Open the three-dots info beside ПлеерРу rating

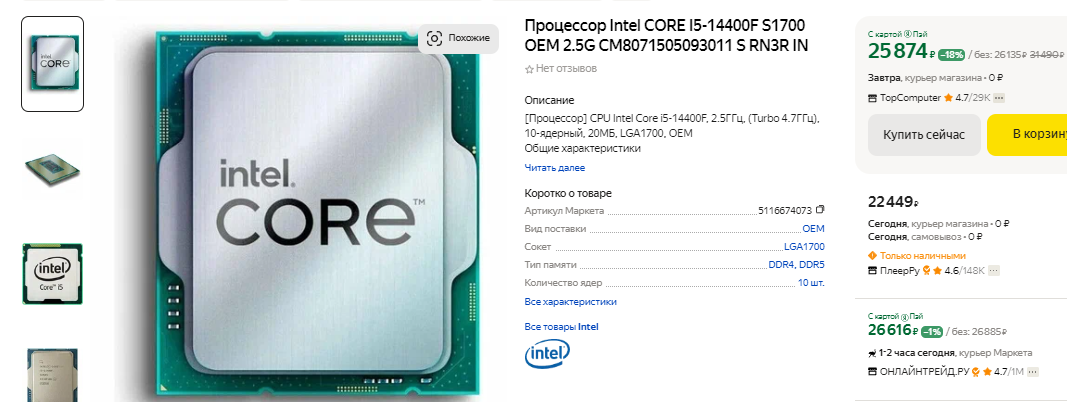[x=994, y=271]
